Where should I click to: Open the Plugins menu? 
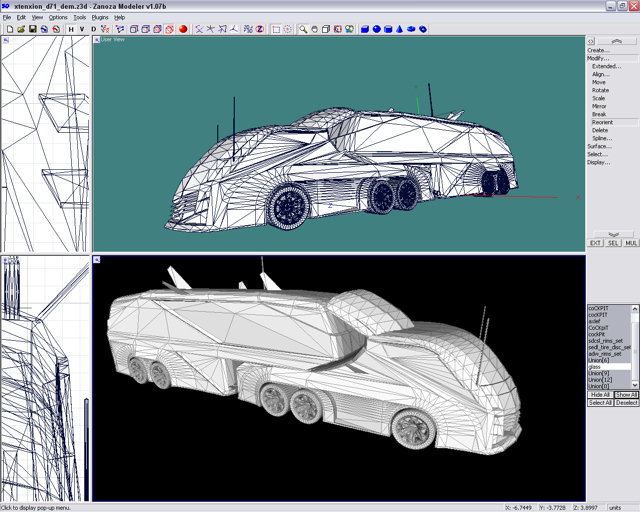click(x=100, y=17)
